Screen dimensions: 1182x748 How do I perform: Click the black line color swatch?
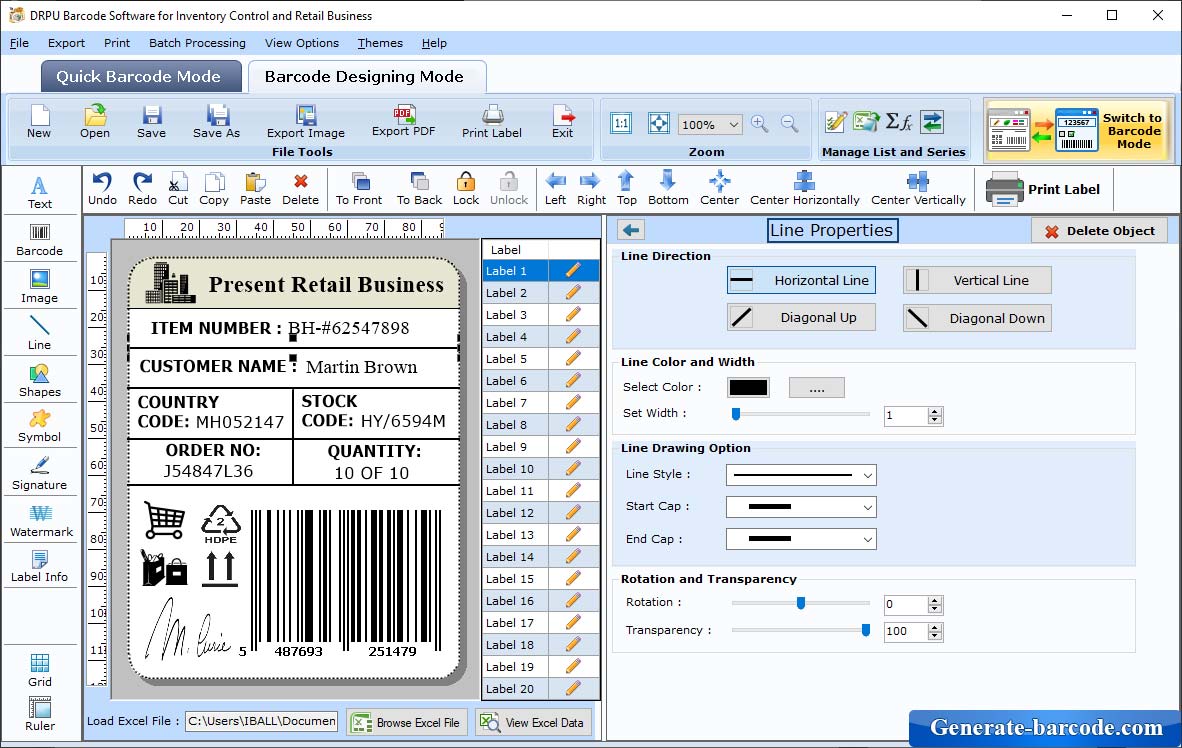(748, 388)
